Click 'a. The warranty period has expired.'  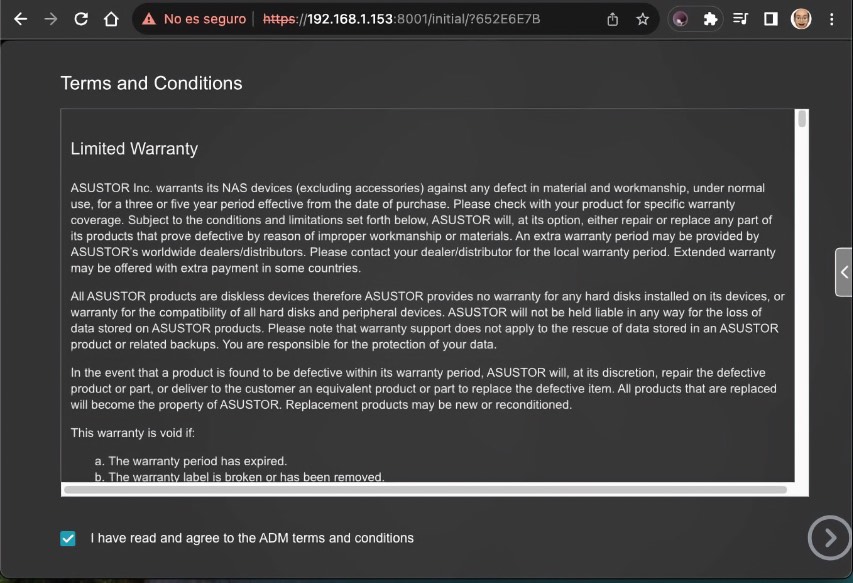(190, 461)
